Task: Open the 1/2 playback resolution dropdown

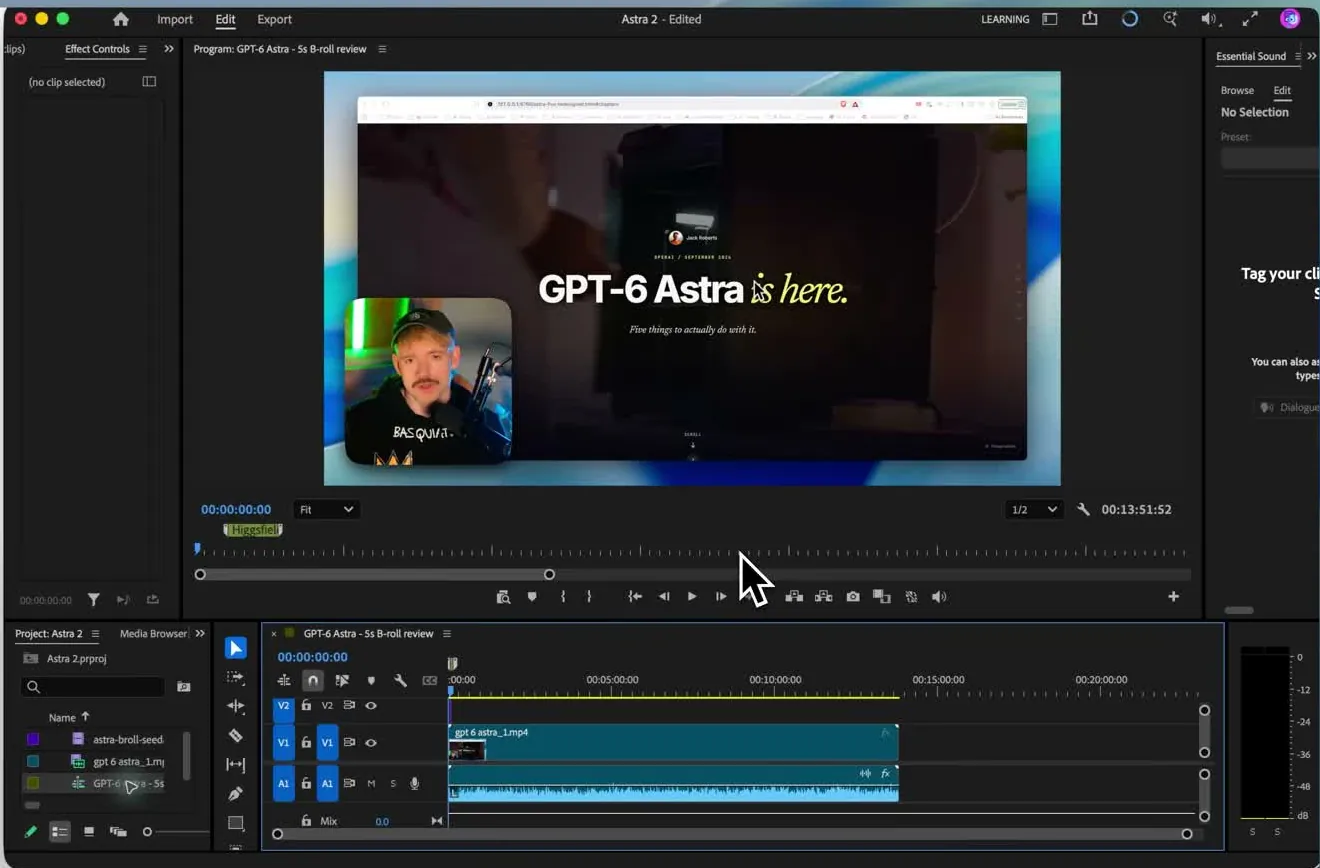Action: (1034, 509)
